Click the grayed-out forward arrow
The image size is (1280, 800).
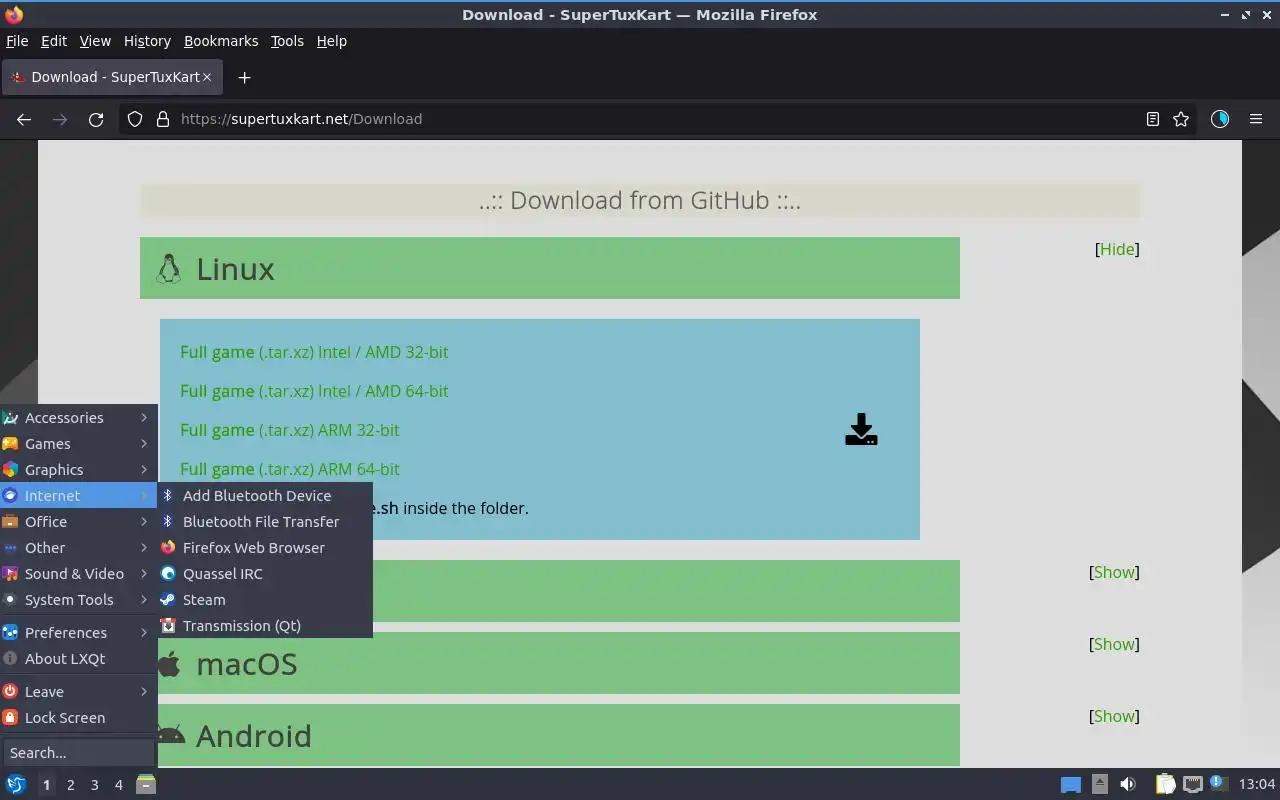[60, 119]
